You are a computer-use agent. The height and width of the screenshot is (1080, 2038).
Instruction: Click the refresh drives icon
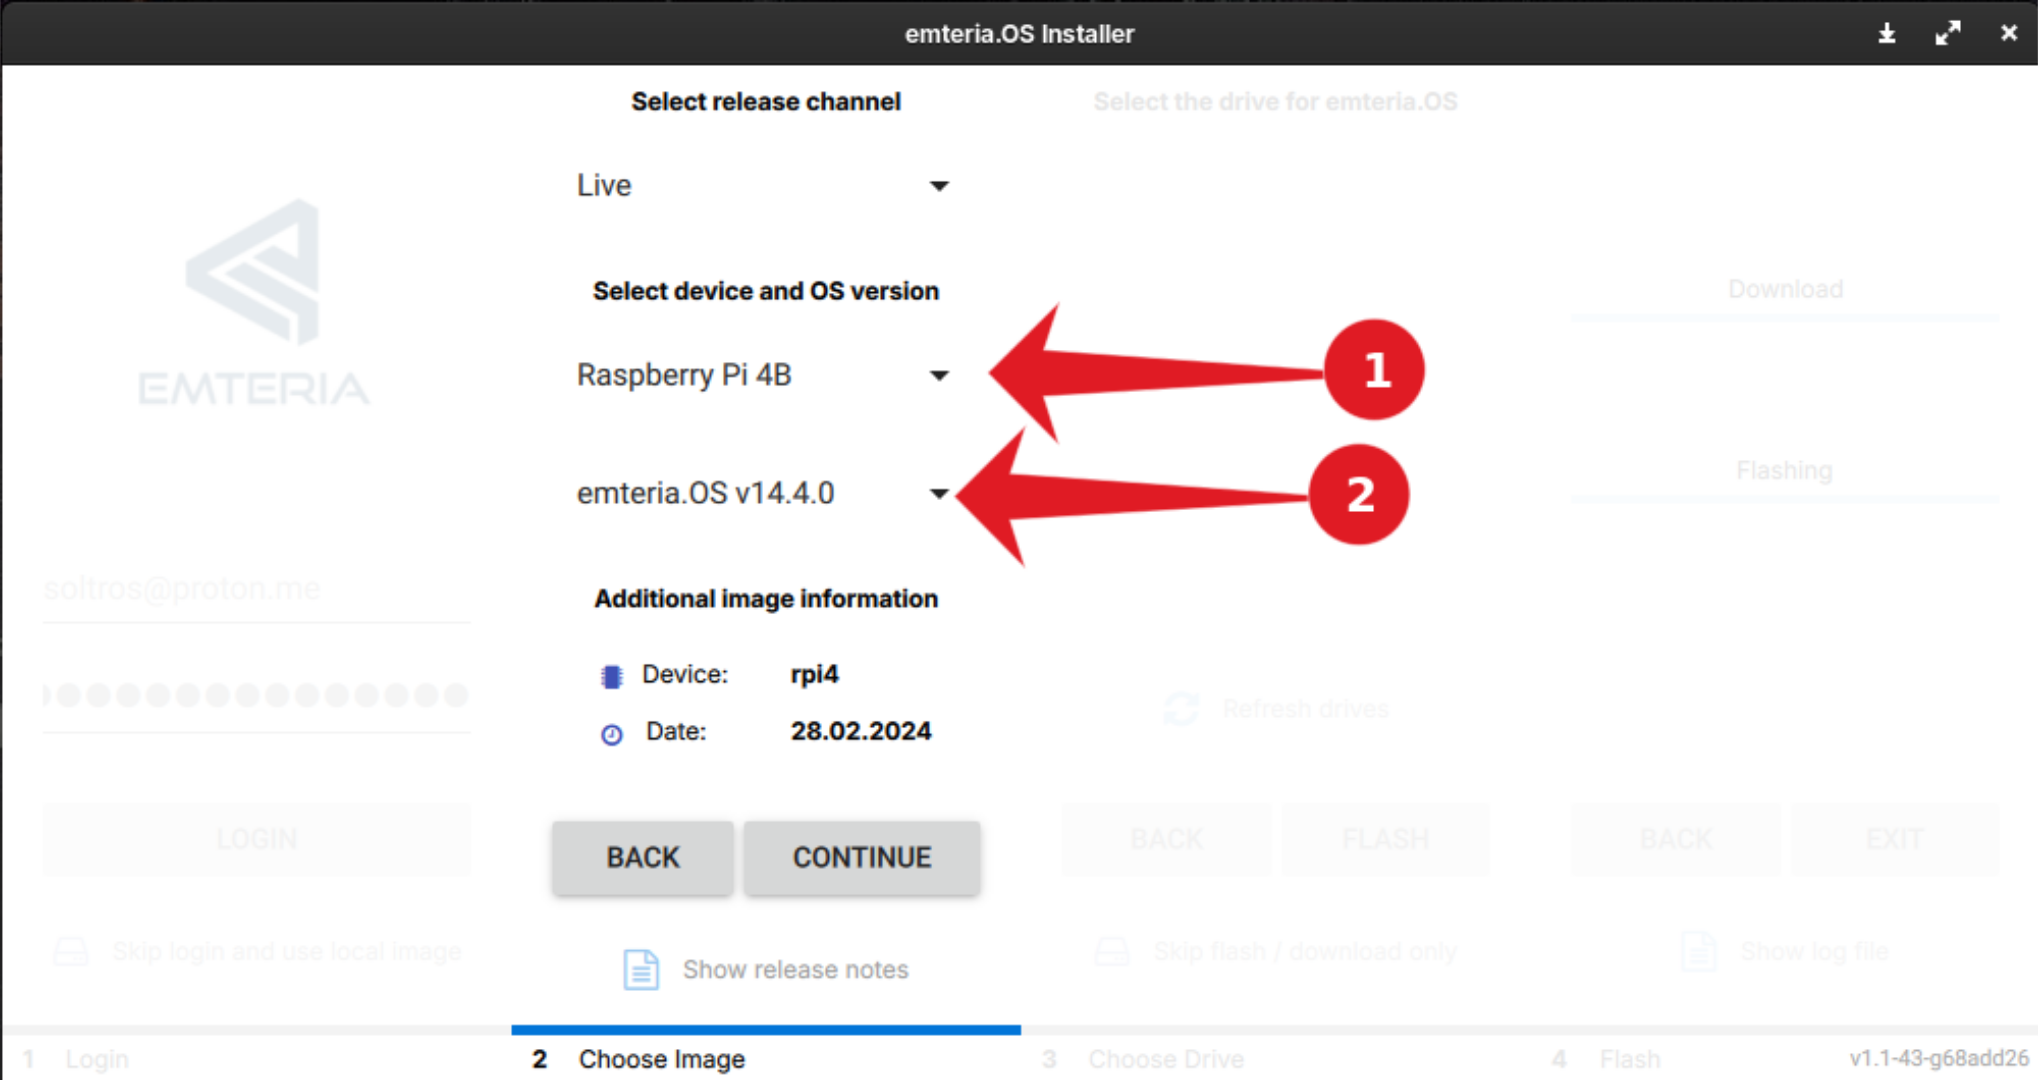1181,709
